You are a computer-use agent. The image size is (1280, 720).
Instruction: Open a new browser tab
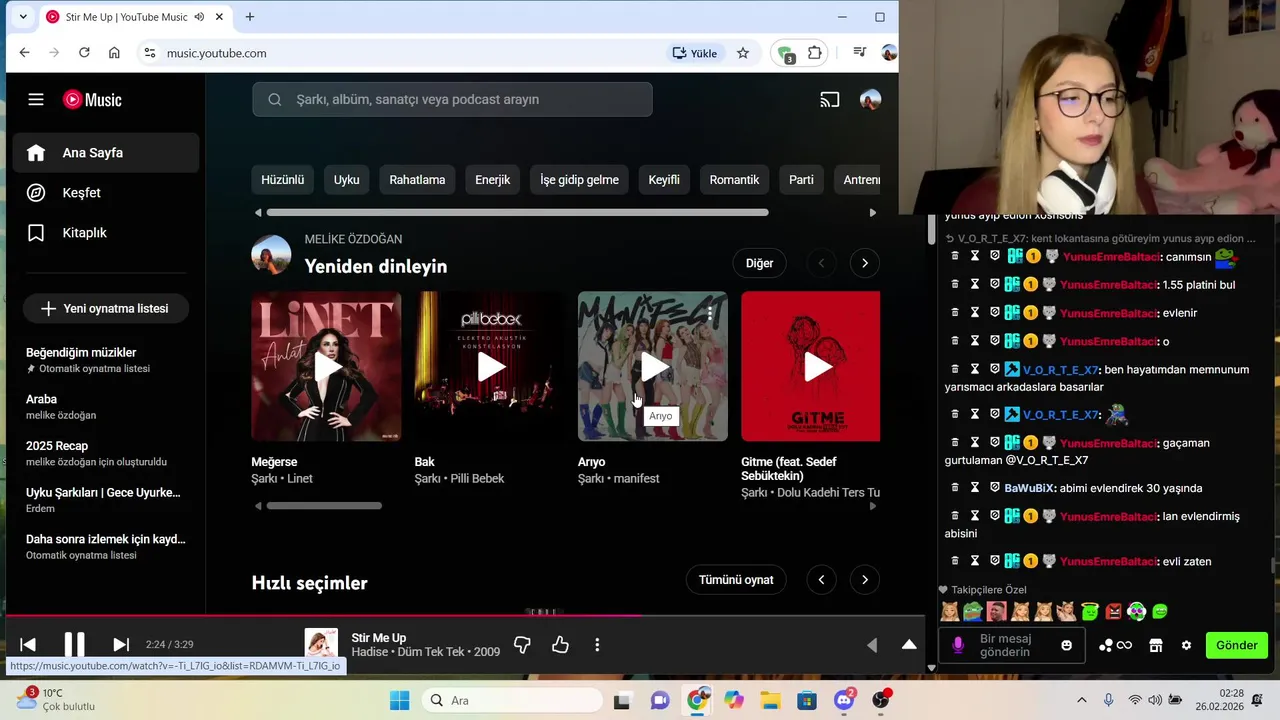coord(250,17)
